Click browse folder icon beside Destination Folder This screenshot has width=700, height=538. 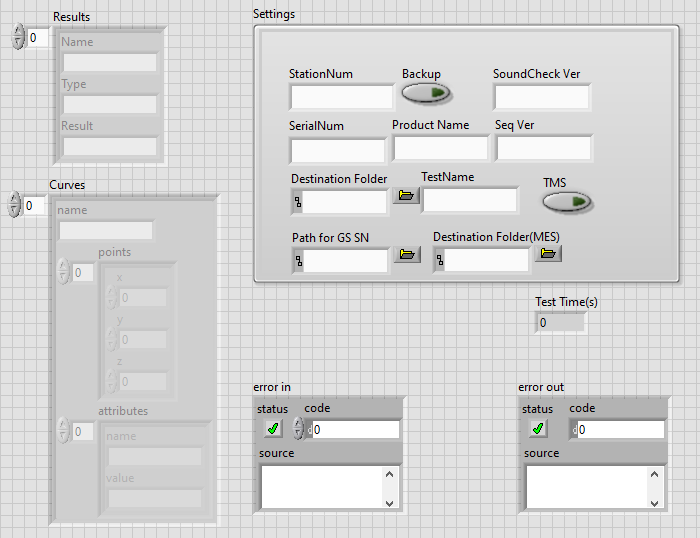point(405,196)
